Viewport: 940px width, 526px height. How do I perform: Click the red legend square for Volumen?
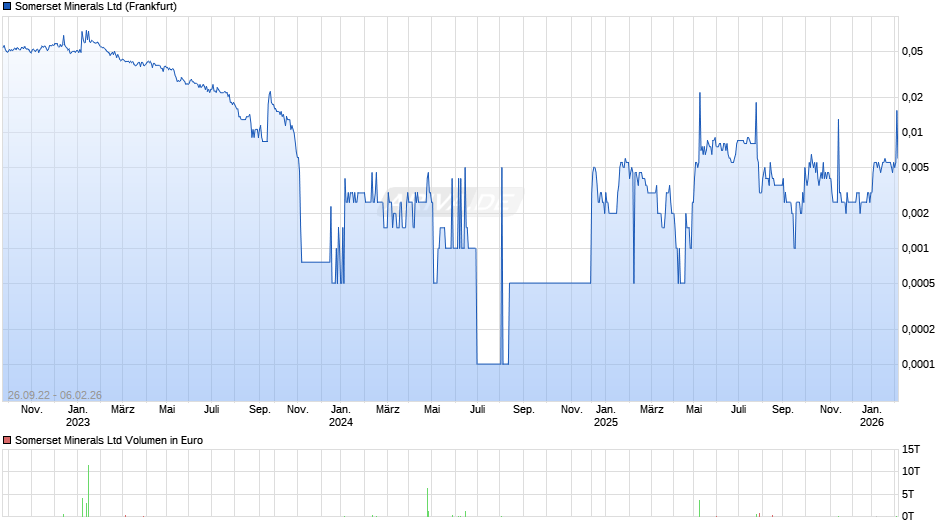coord(7,440)
